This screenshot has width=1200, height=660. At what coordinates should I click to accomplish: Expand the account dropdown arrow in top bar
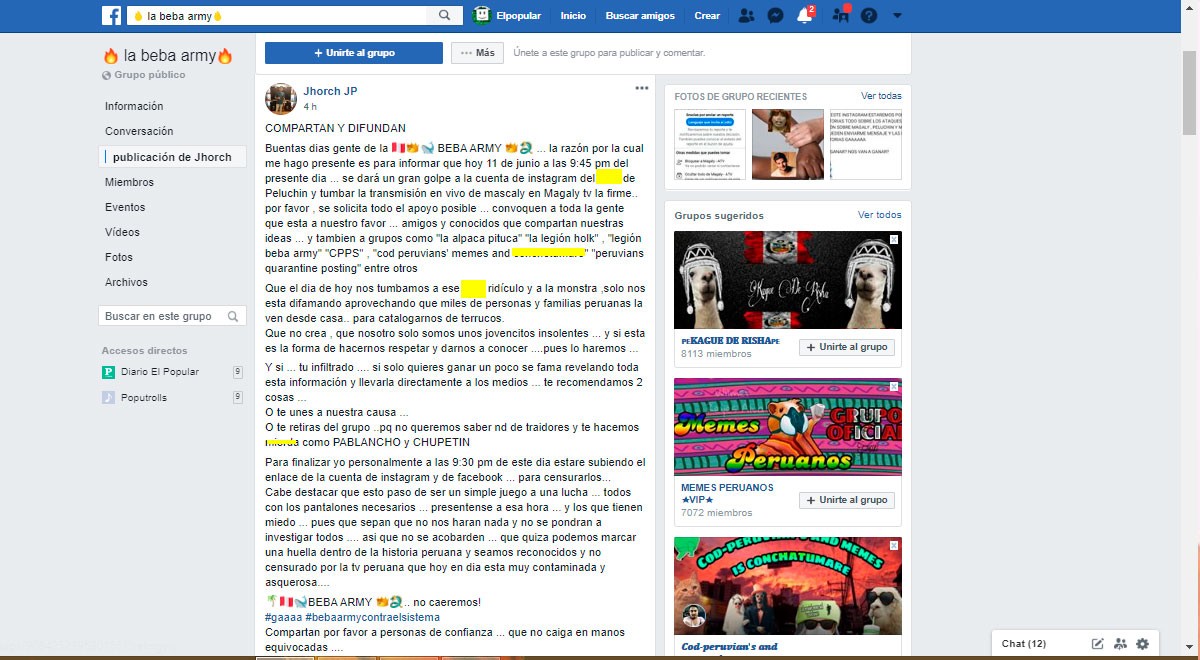897,16
